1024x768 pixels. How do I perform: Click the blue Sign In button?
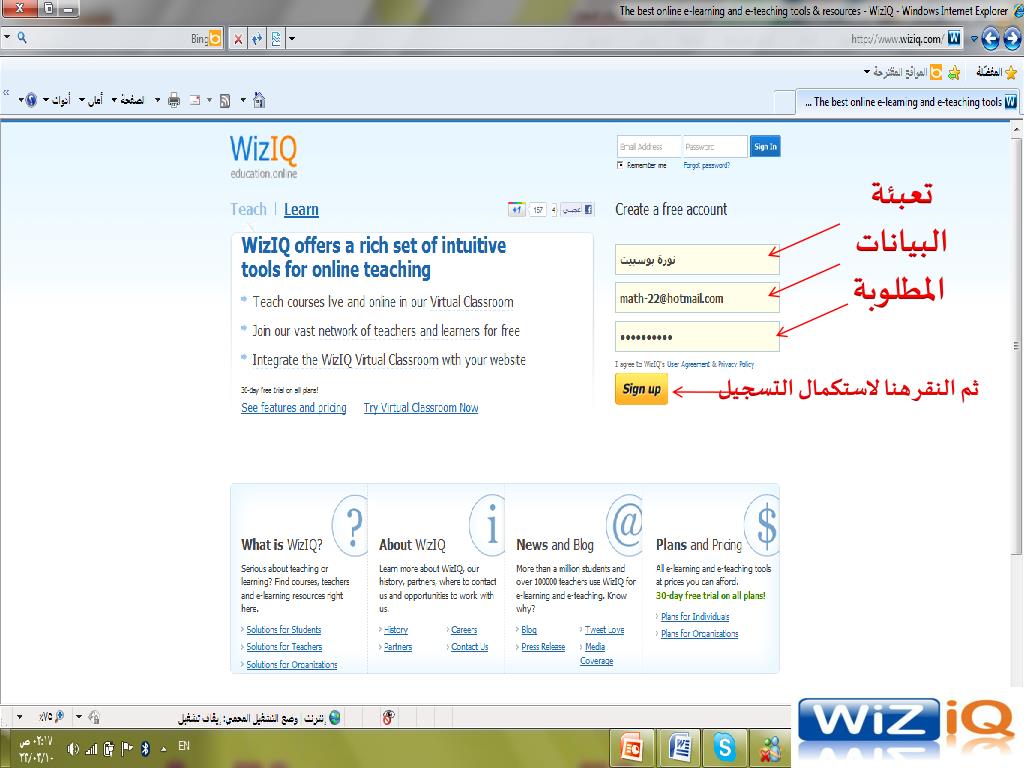click(765, 146)
